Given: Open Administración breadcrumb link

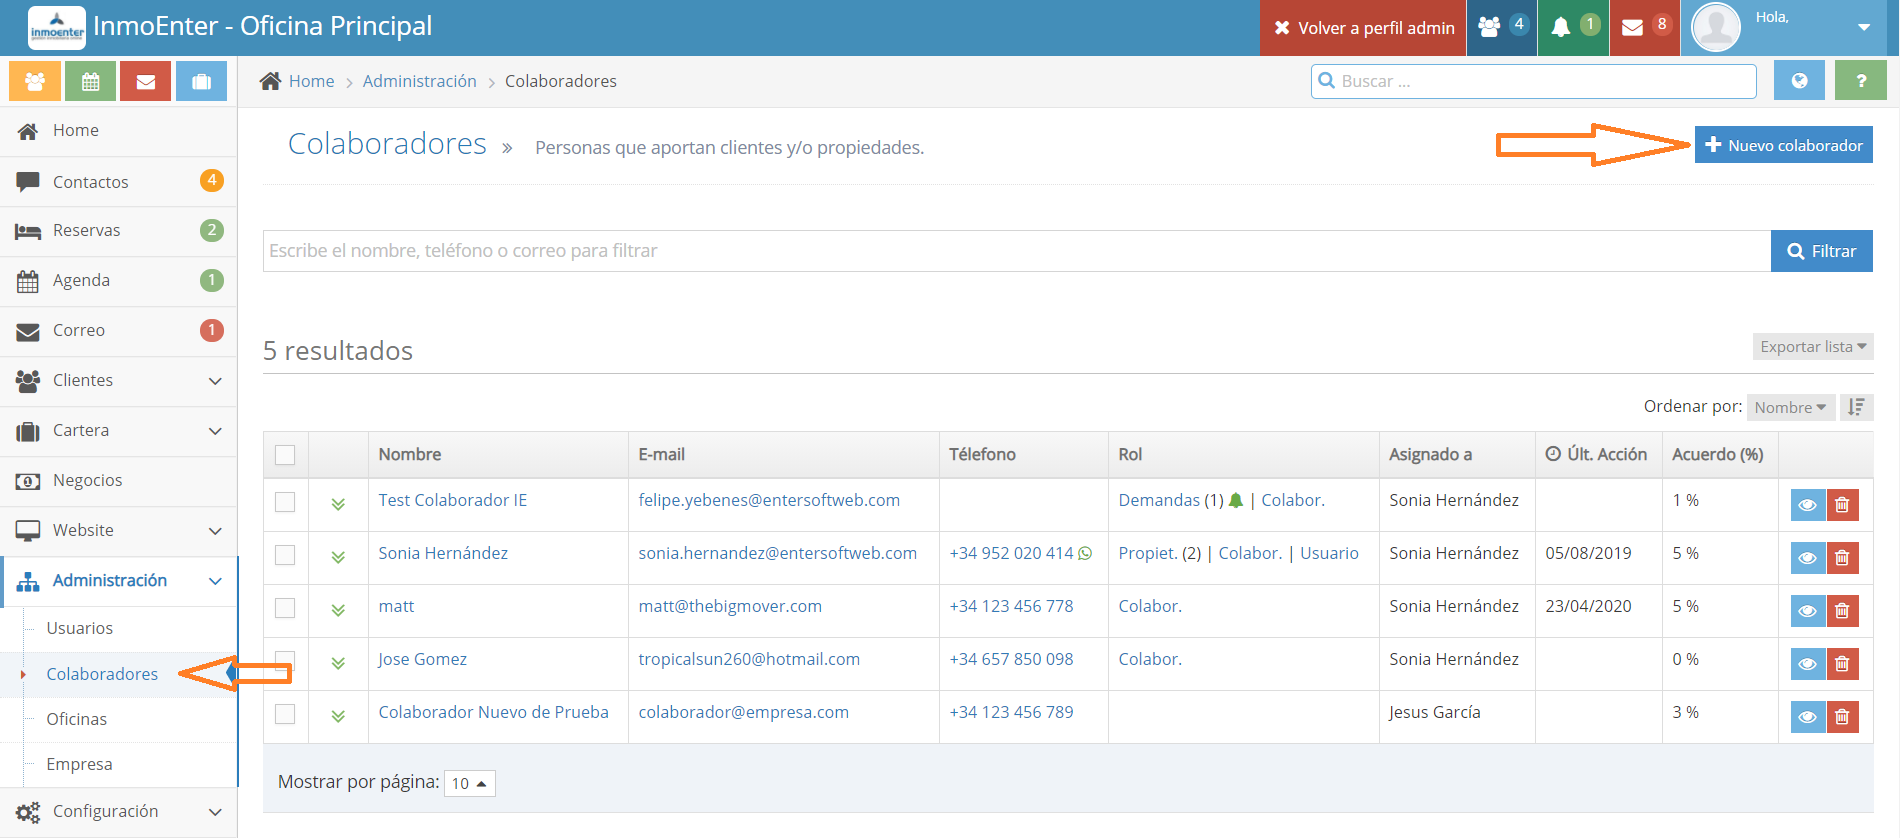Looking at the screenshot, I should tap(419, 81).
